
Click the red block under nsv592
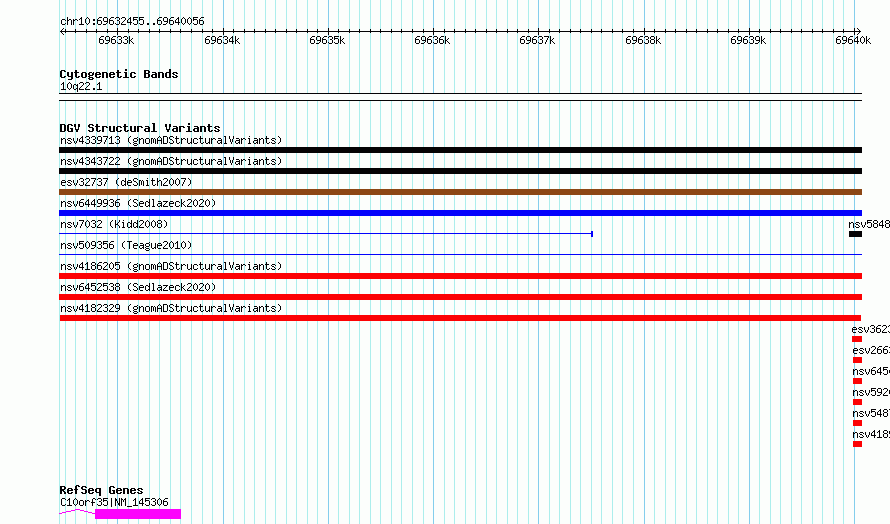click(x=858, y=402)
